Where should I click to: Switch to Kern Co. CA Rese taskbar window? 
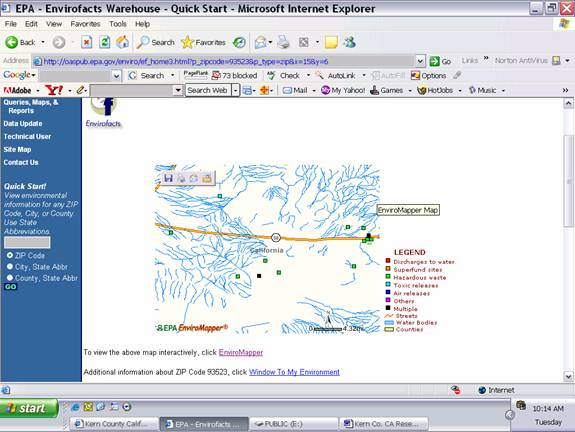384,424
